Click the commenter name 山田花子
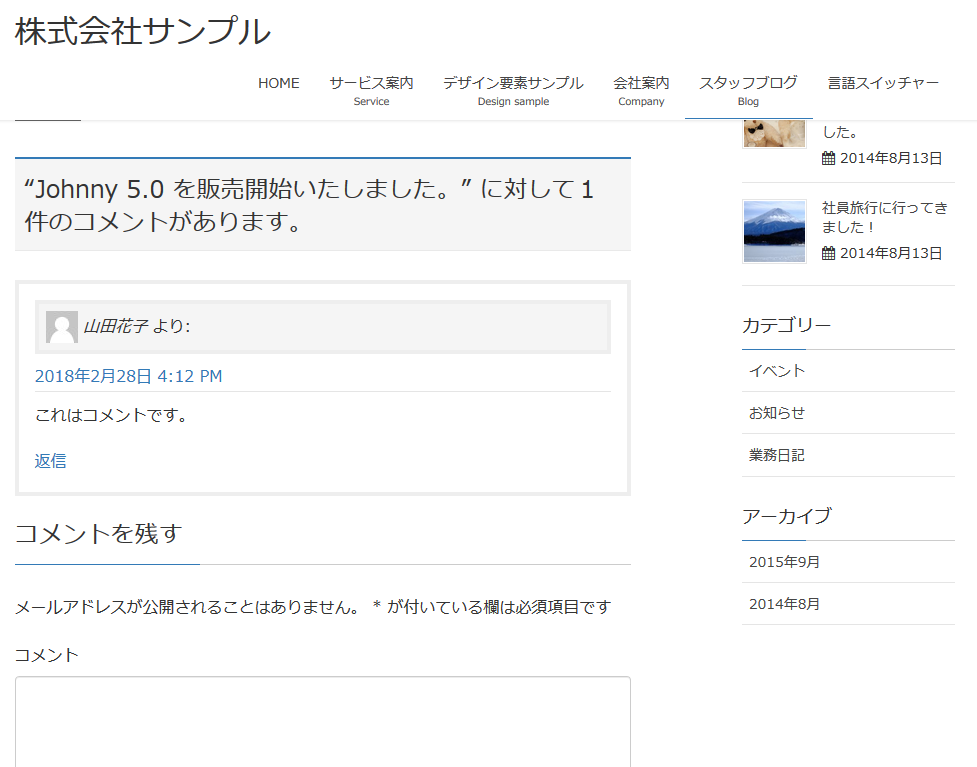This screenshot has width=977, height=767. (x=115, y=326)
